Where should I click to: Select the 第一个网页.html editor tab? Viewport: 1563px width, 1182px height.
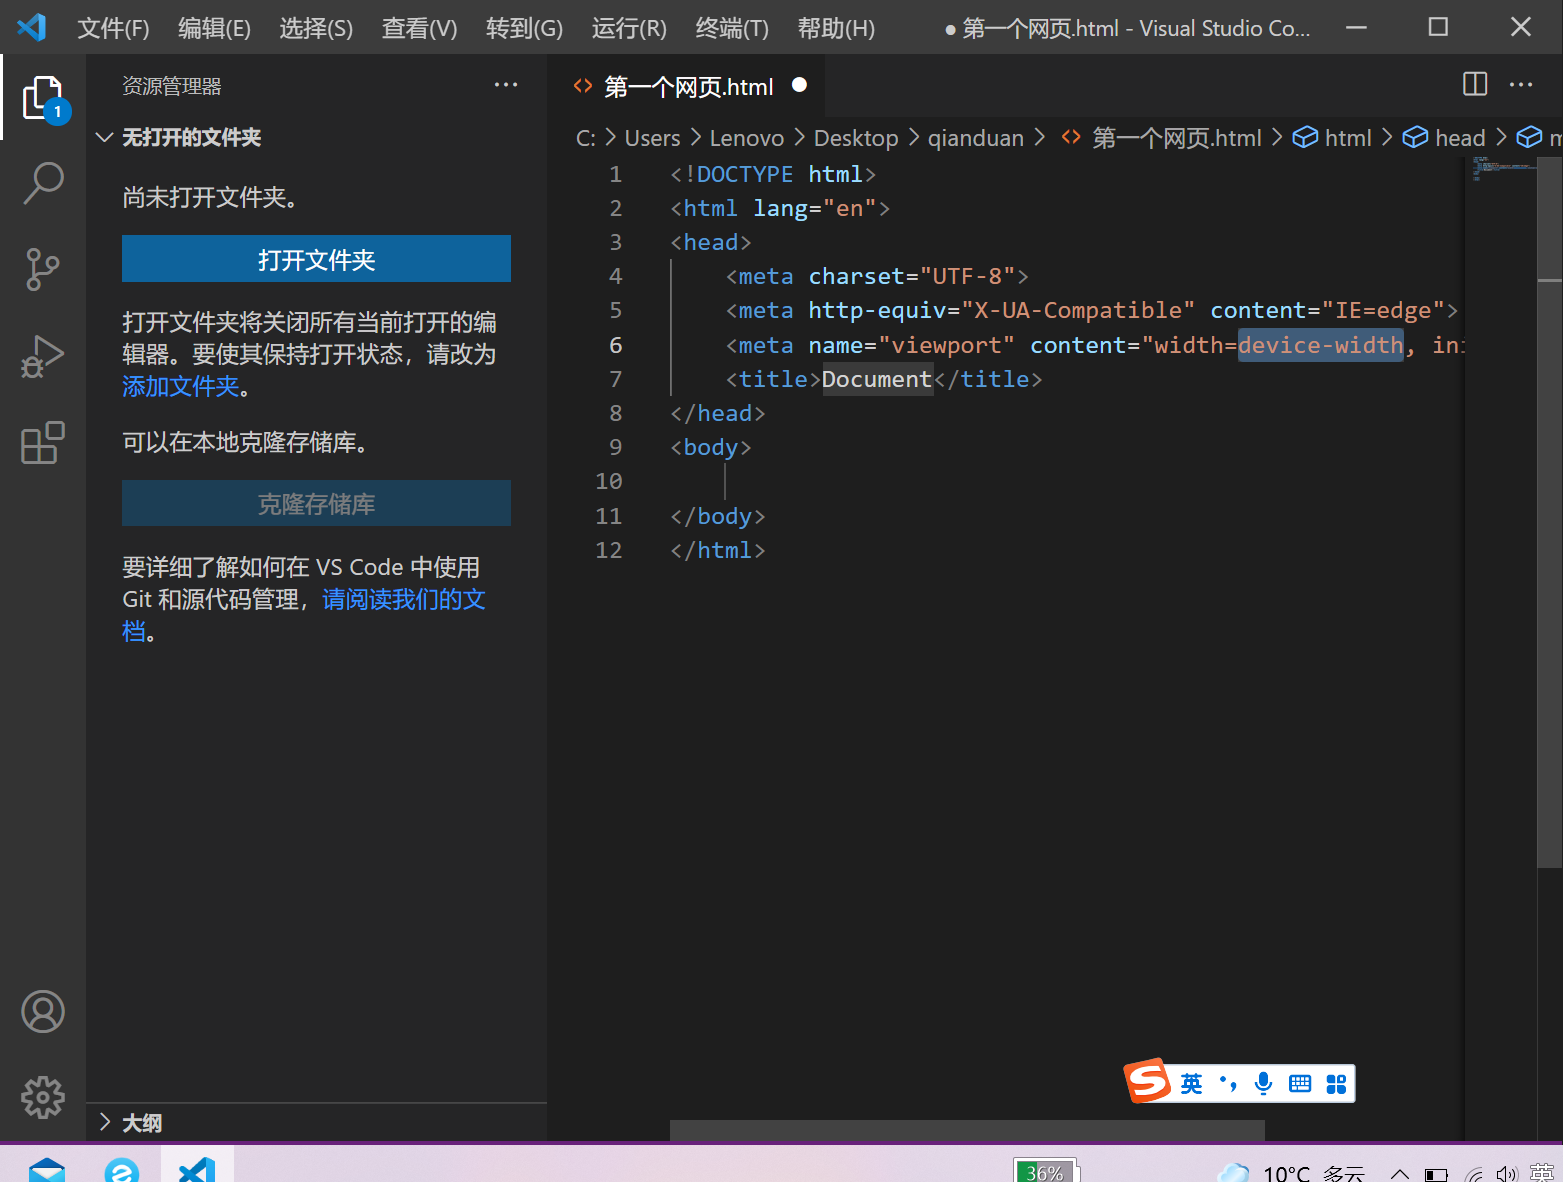click(x=688, y=86)
